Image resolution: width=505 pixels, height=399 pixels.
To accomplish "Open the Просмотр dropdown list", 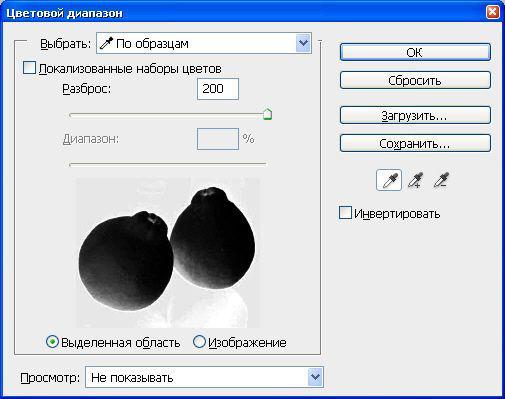I will 204,377.
